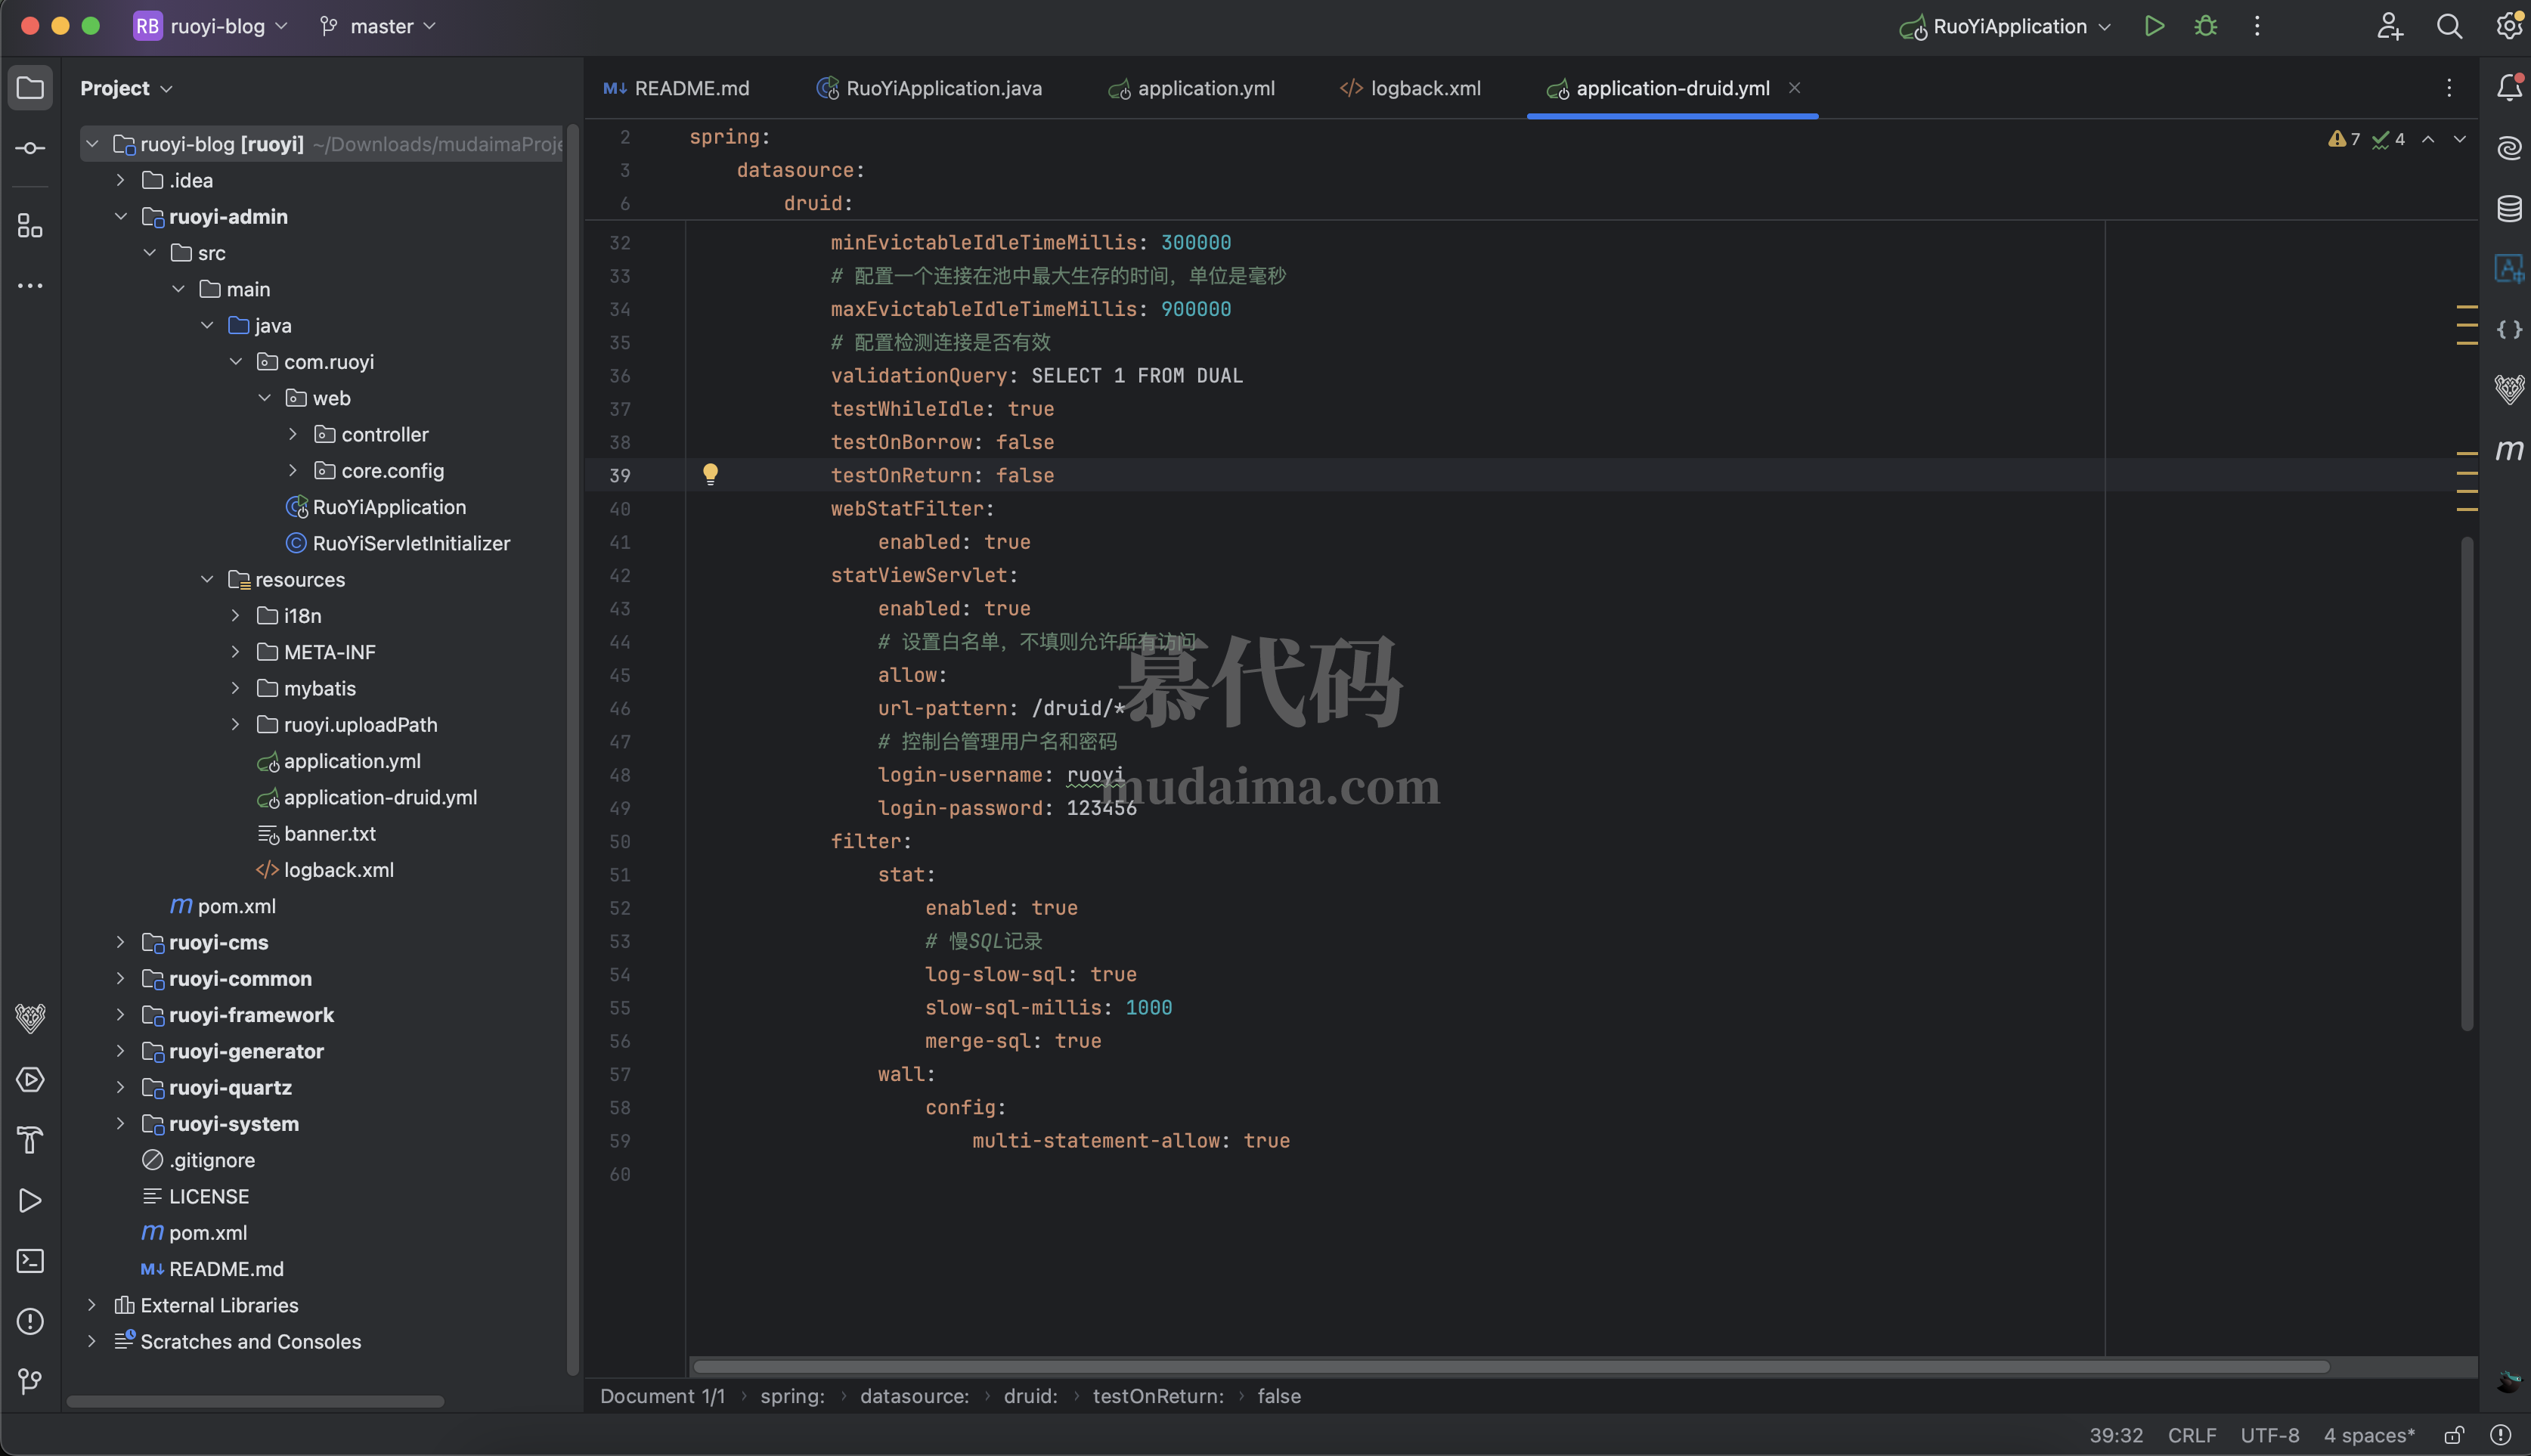Start debugging with the bug icon
The image size is (2531, 1456).
pyautogui.click(x=2205, y=27)
